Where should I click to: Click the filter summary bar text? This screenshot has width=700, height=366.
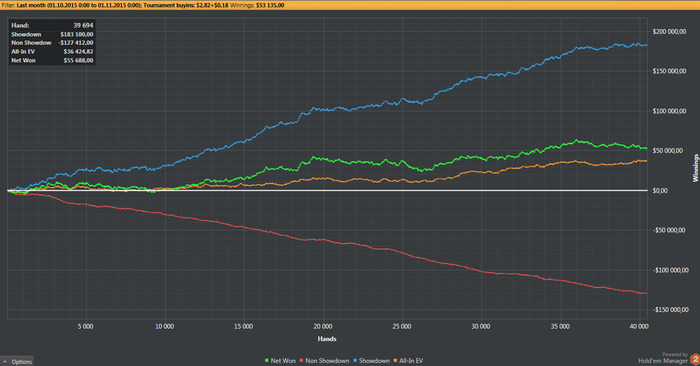(143, 5)
